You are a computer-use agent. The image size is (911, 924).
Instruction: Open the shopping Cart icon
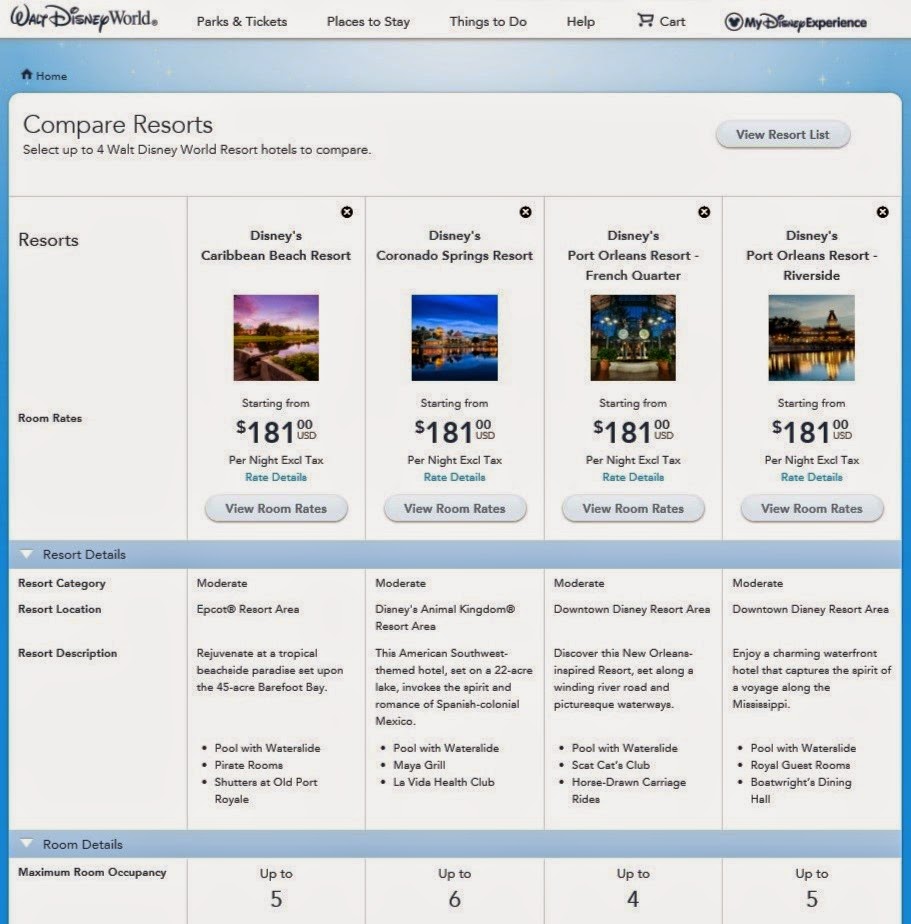(x=645, y=21)
